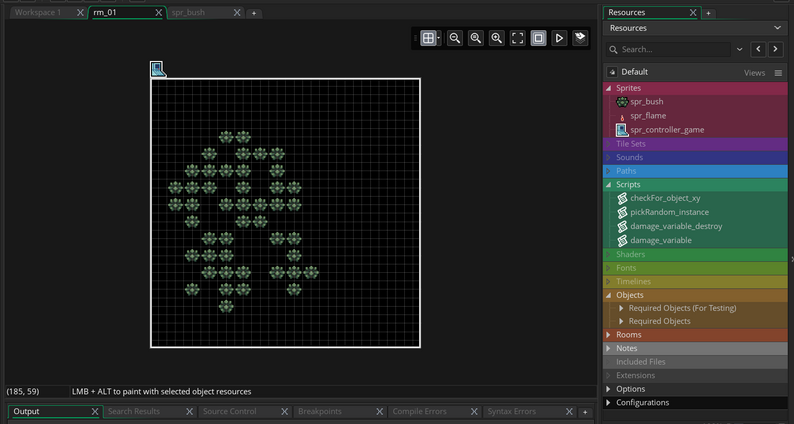Click the layers view icon in room toolbar
The image size is (794, 424).
[580, 38]
